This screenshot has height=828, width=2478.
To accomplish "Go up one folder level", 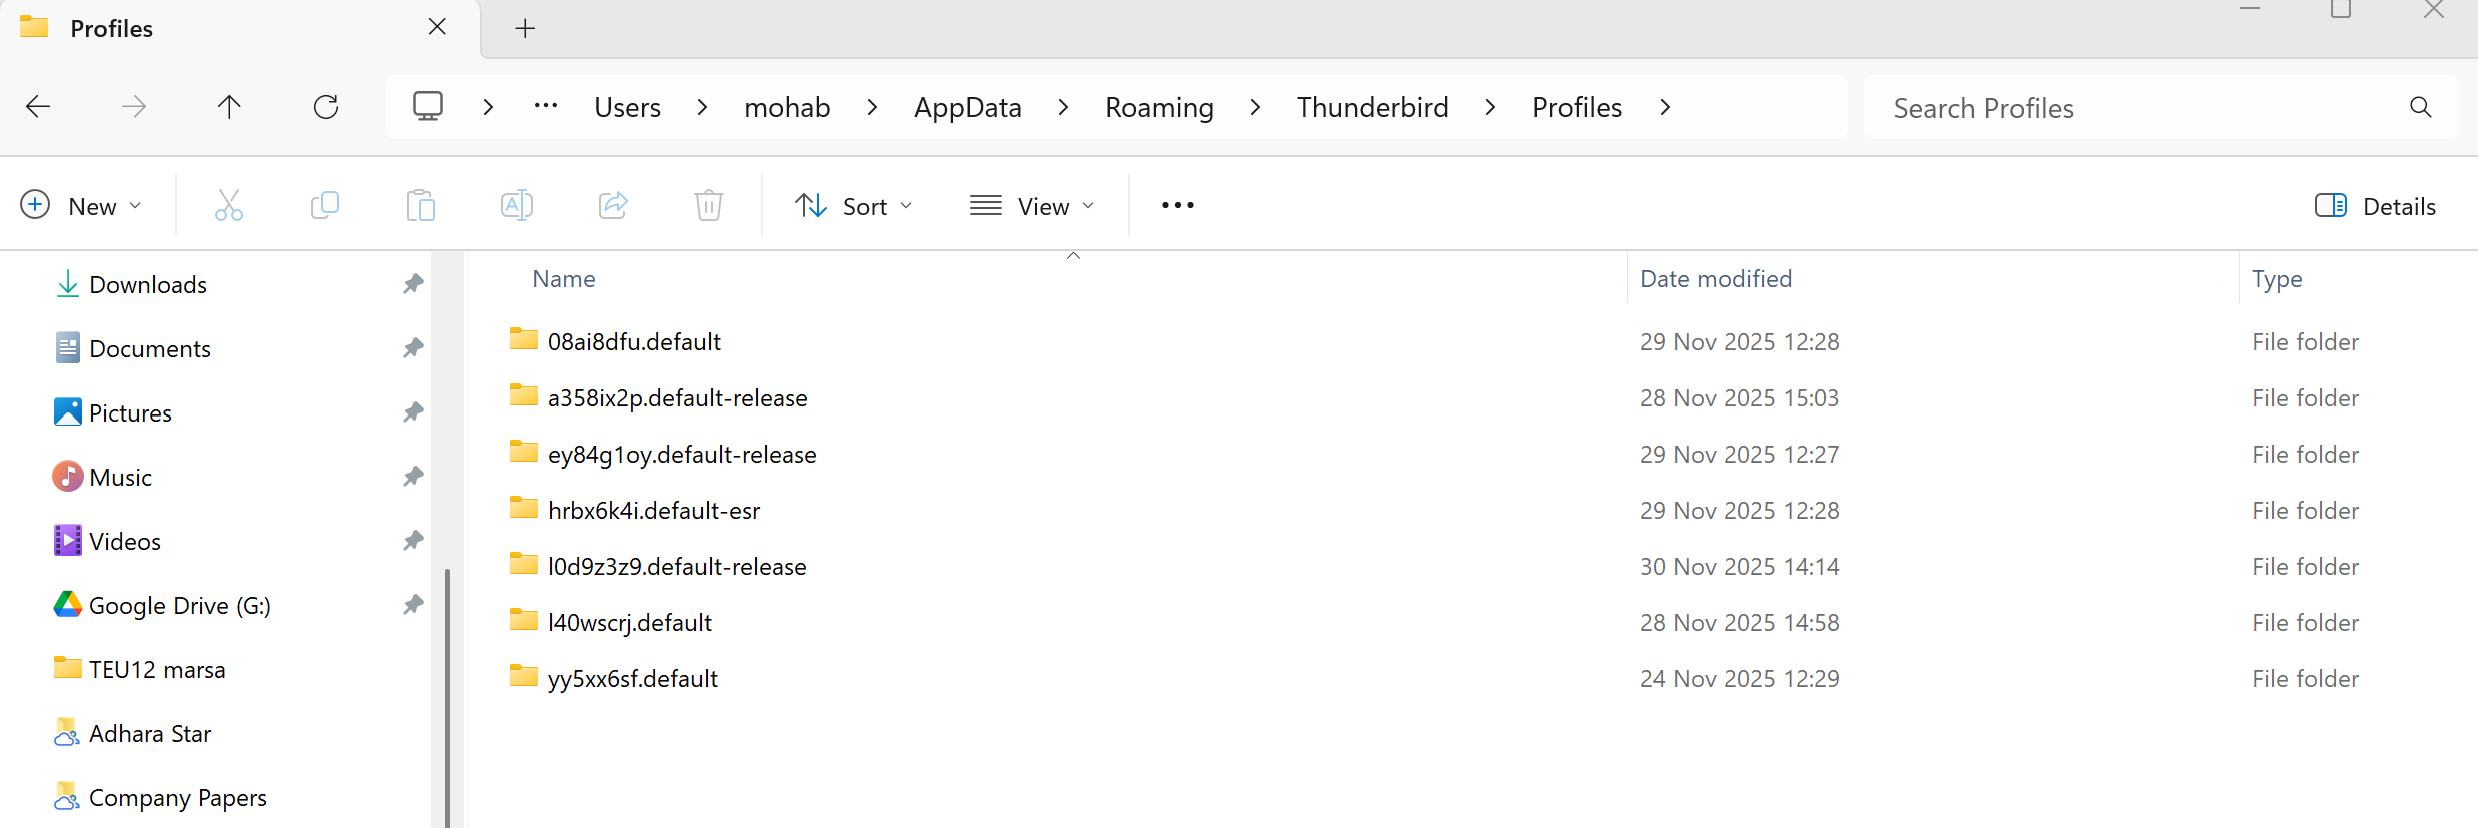I will coord(229,107).
